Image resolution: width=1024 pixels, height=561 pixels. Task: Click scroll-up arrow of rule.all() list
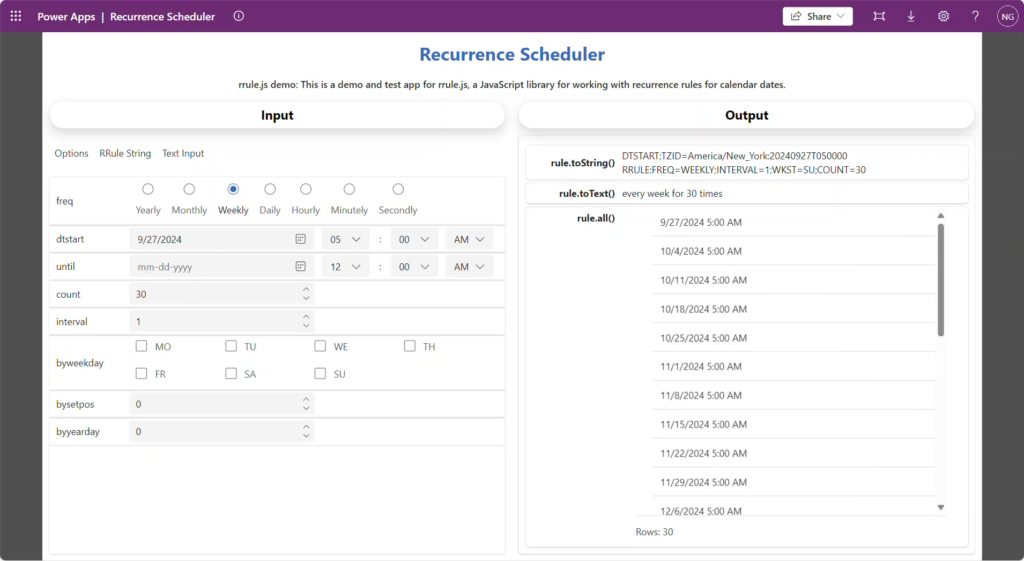click(941, 216)
